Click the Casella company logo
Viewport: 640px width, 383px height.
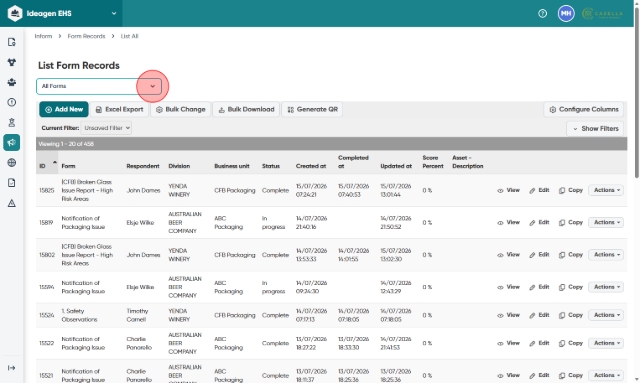[602, 13]
